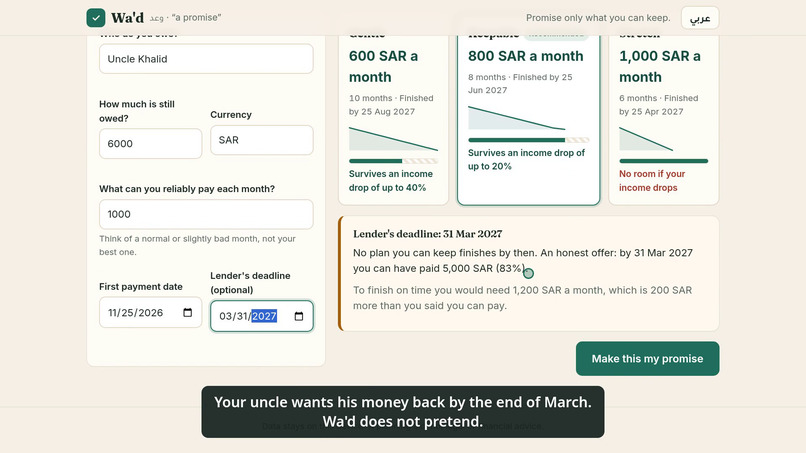The image size is (806, 453).
Task: Click the First payment date field 11/25/2026
Action: (151, 313)
